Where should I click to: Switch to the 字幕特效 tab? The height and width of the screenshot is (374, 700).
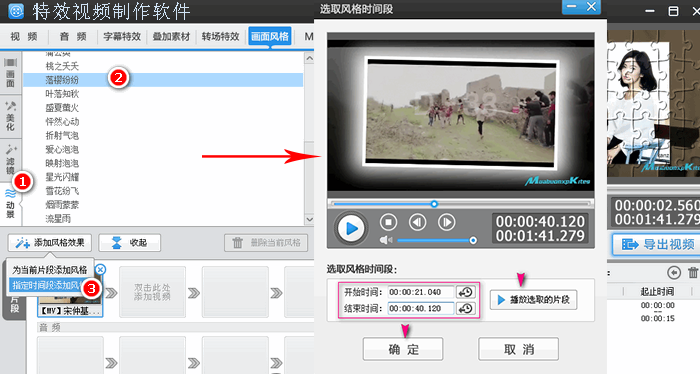(122, 37)
